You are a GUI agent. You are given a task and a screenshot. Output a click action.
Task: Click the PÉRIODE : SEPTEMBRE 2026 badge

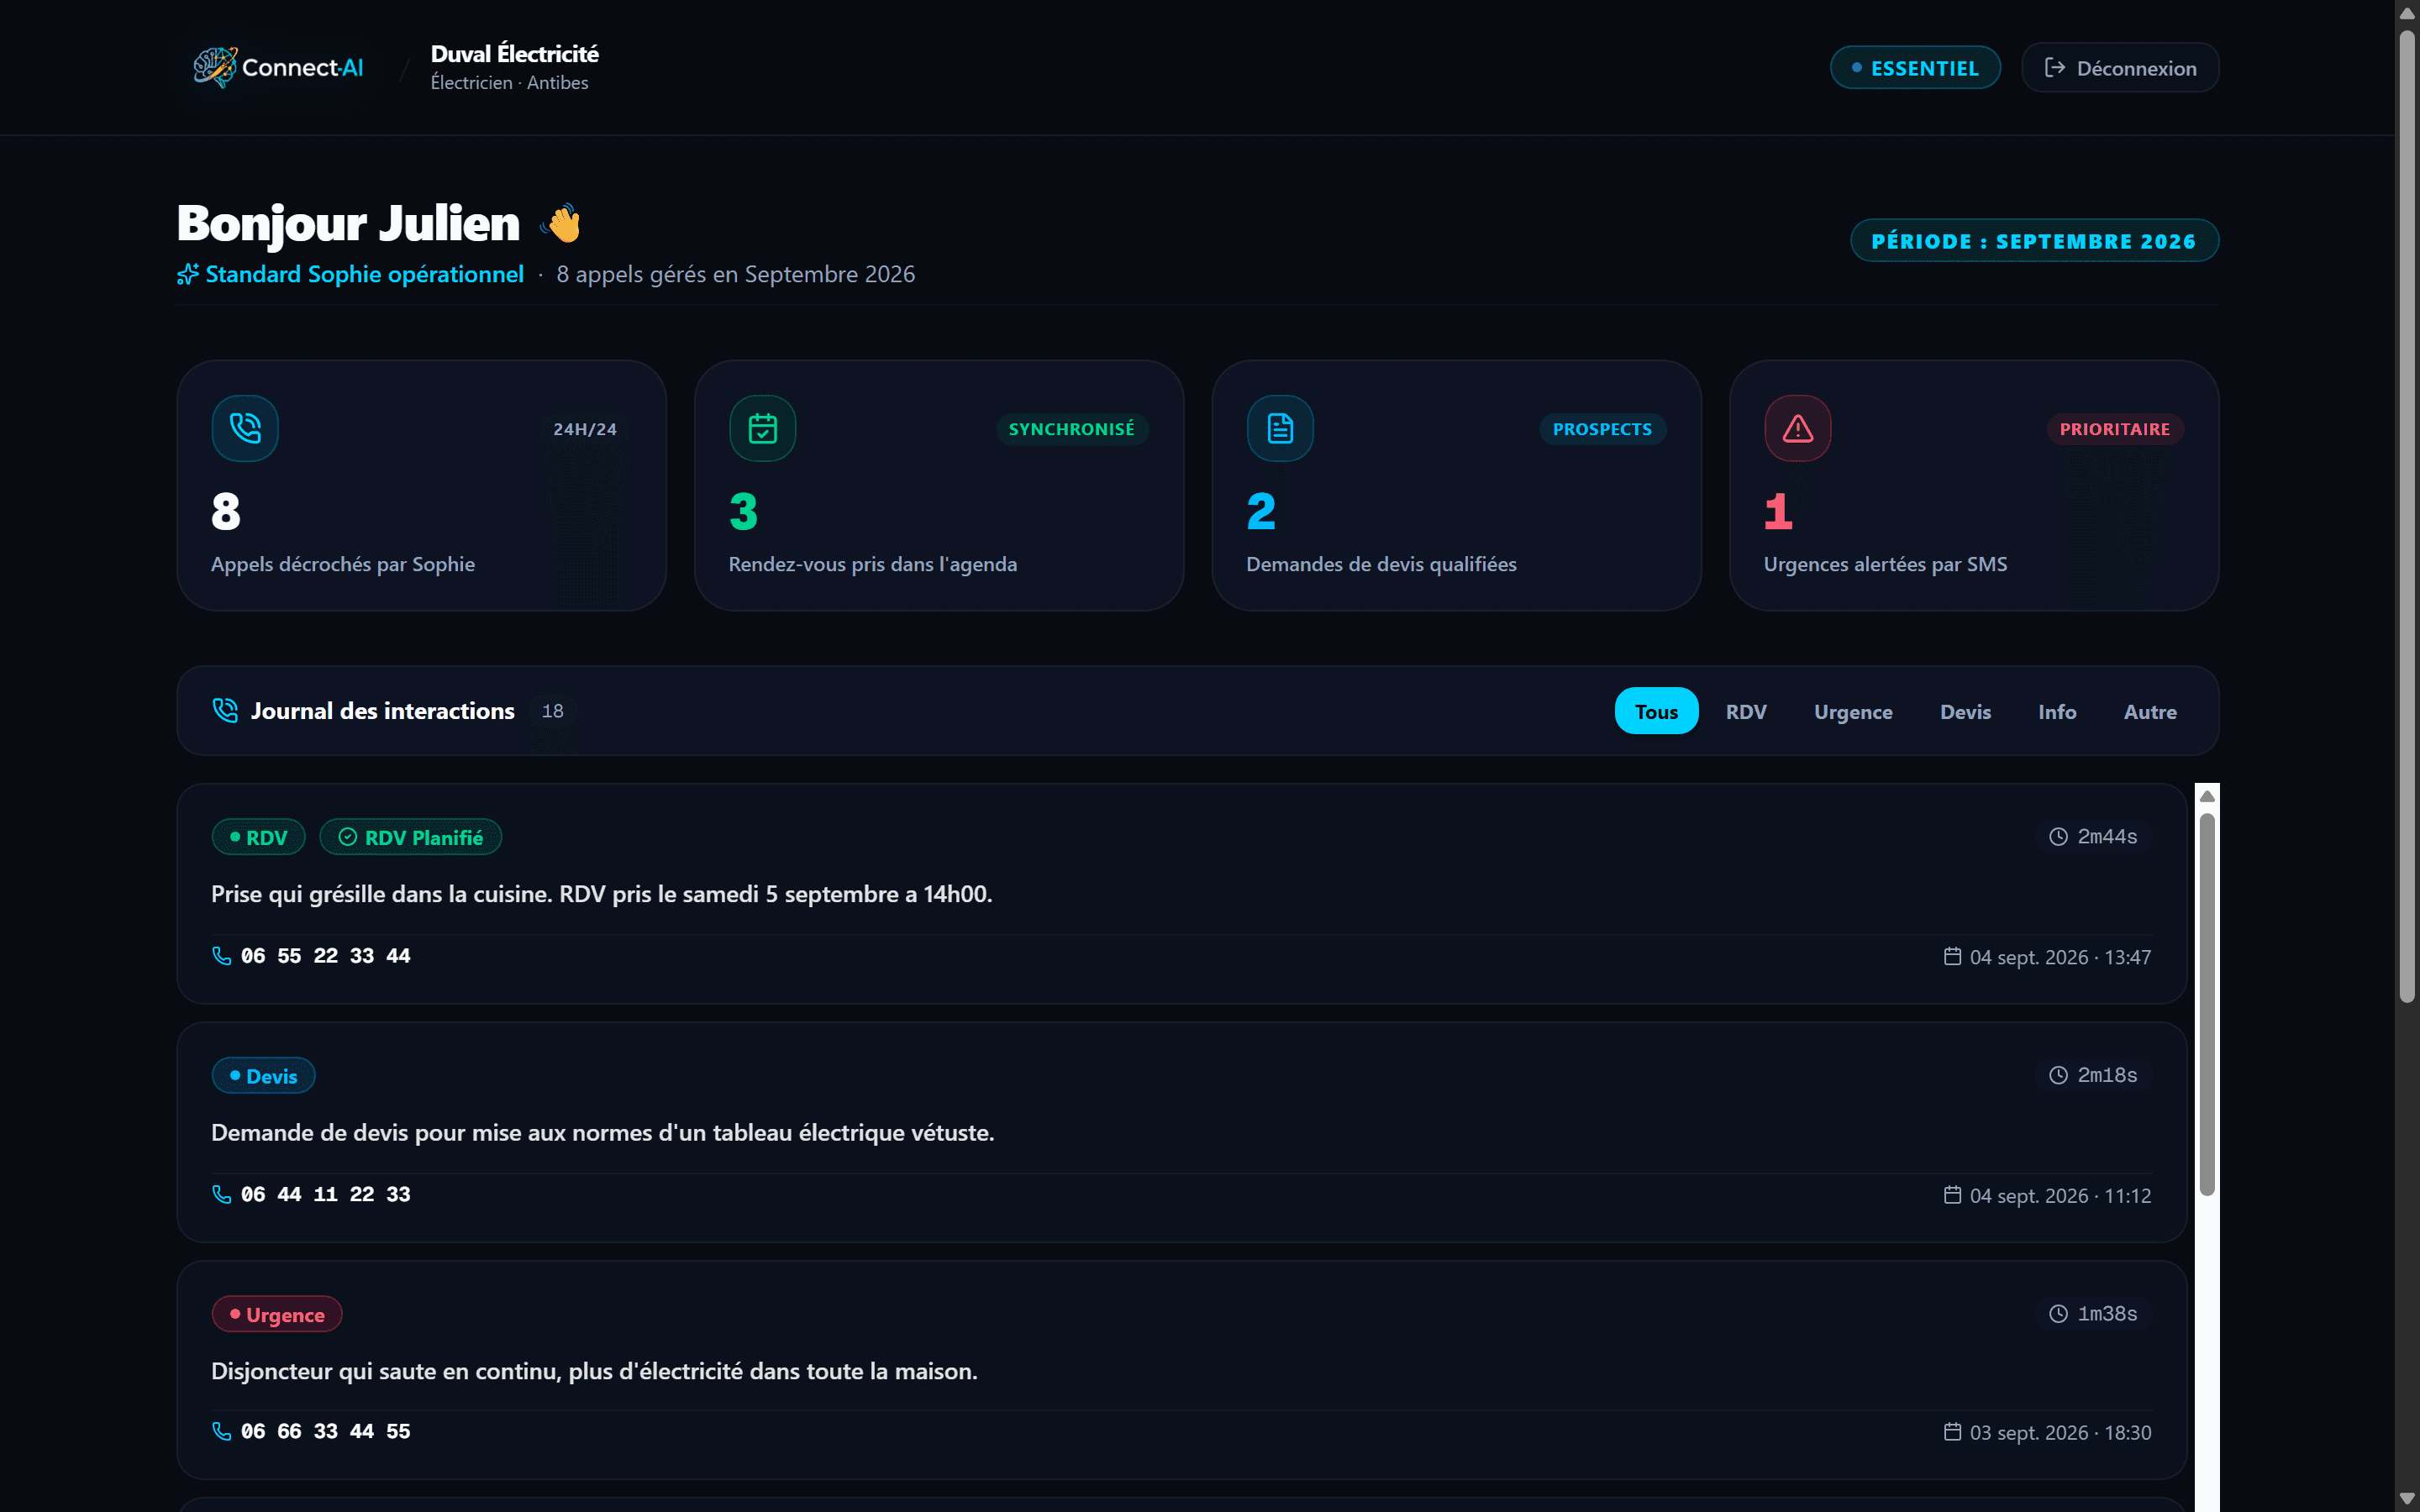2034,241
